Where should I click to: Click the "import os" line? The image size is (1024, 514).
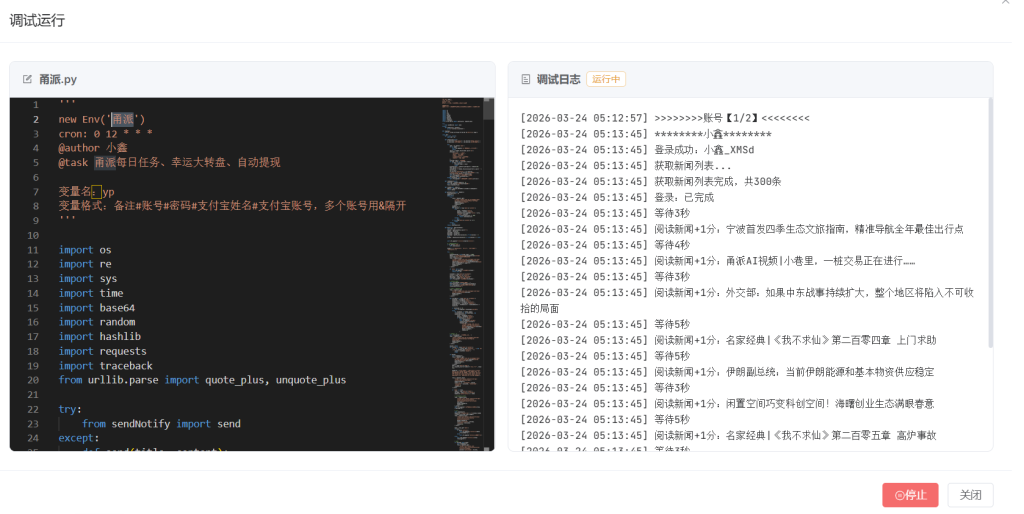point(85,249)
